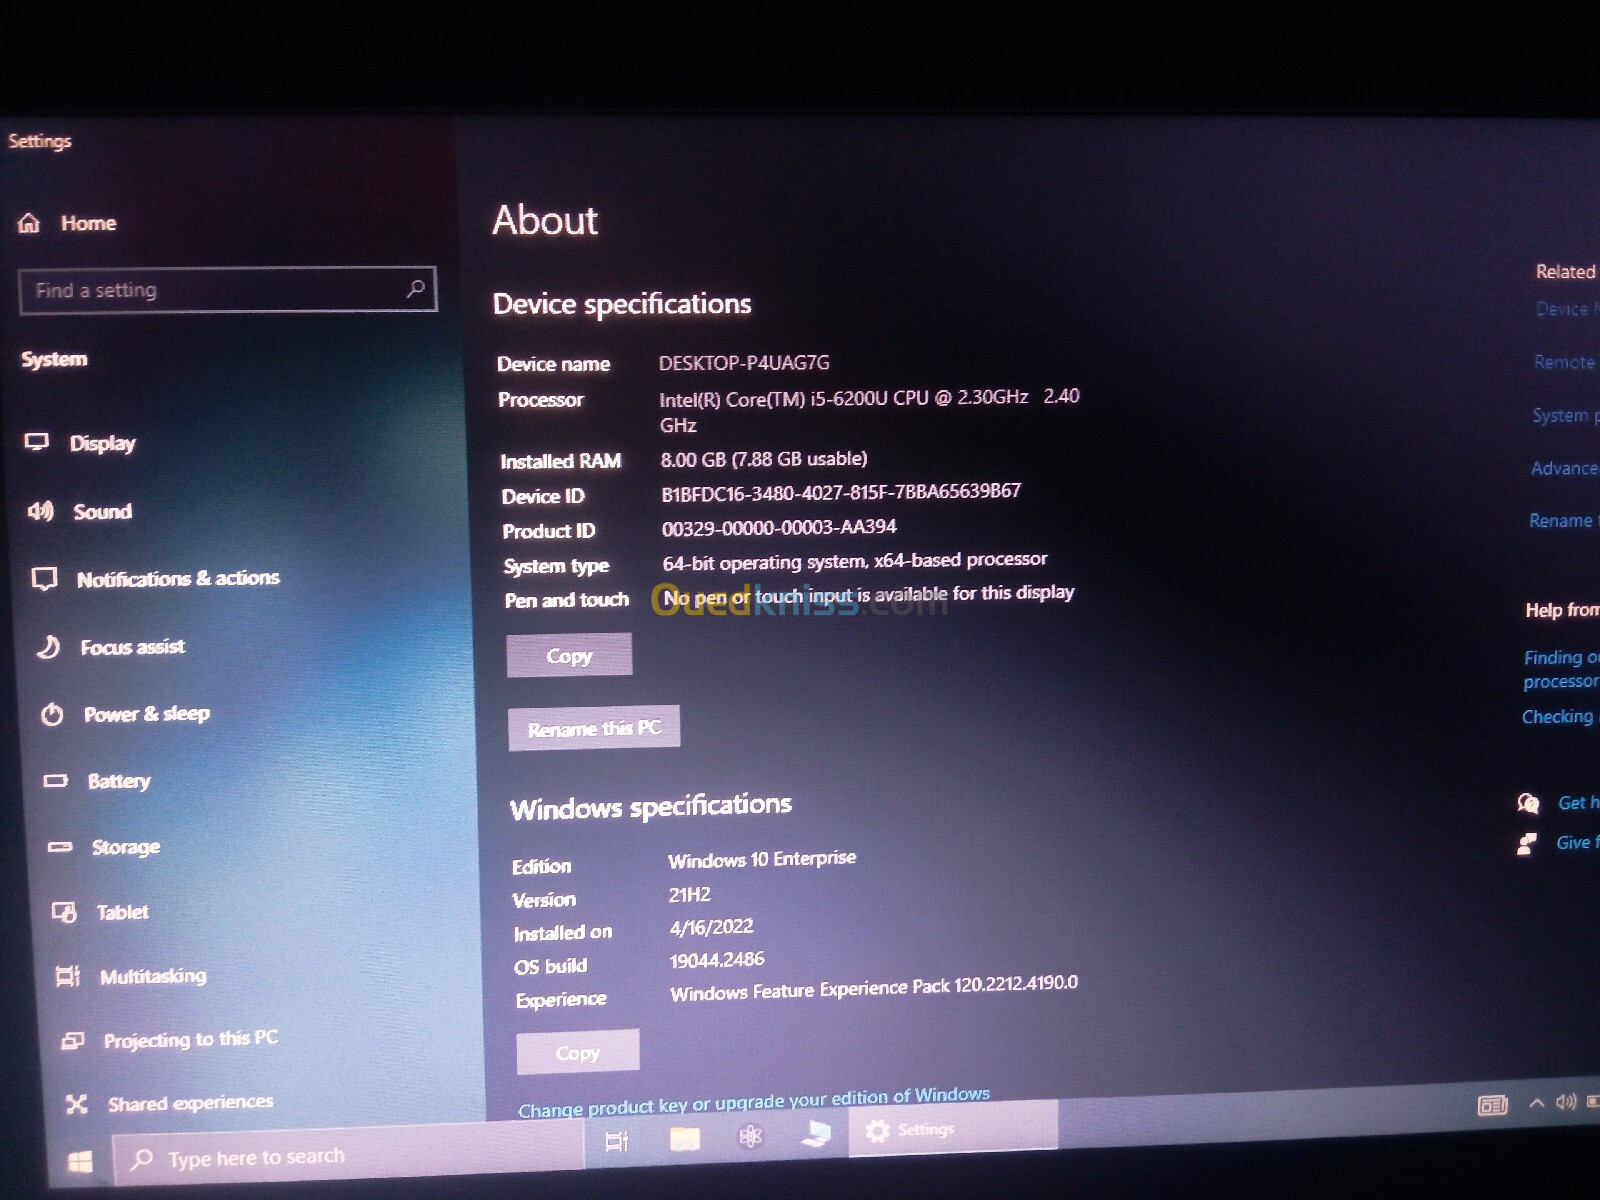
Task: Copy the device specifications
Action: (569, 656)
